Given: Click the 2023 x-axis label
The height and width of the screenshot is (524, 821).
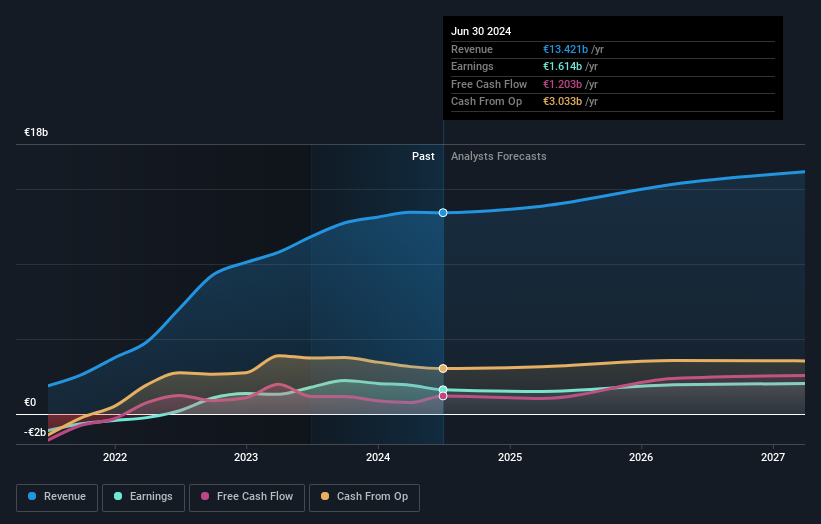Looking at the screenshot, I should point(246,457).
